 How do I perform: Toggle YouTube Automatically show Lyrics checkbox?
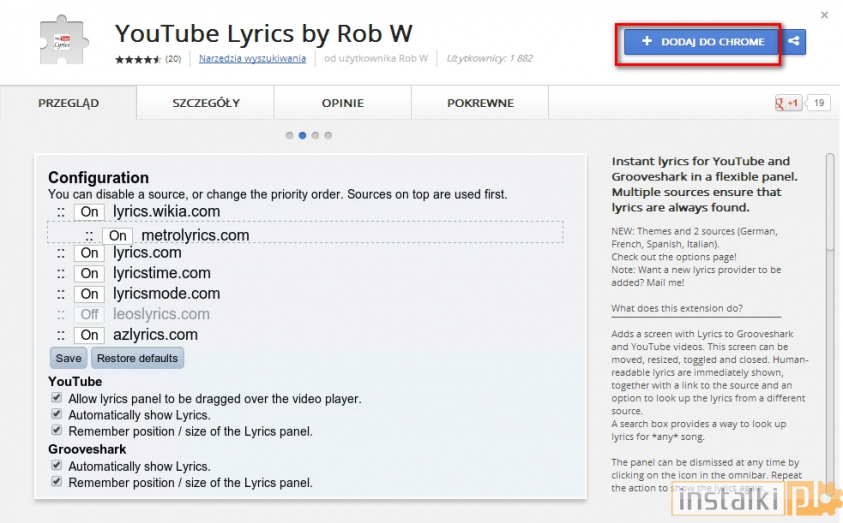click(56, 414)
